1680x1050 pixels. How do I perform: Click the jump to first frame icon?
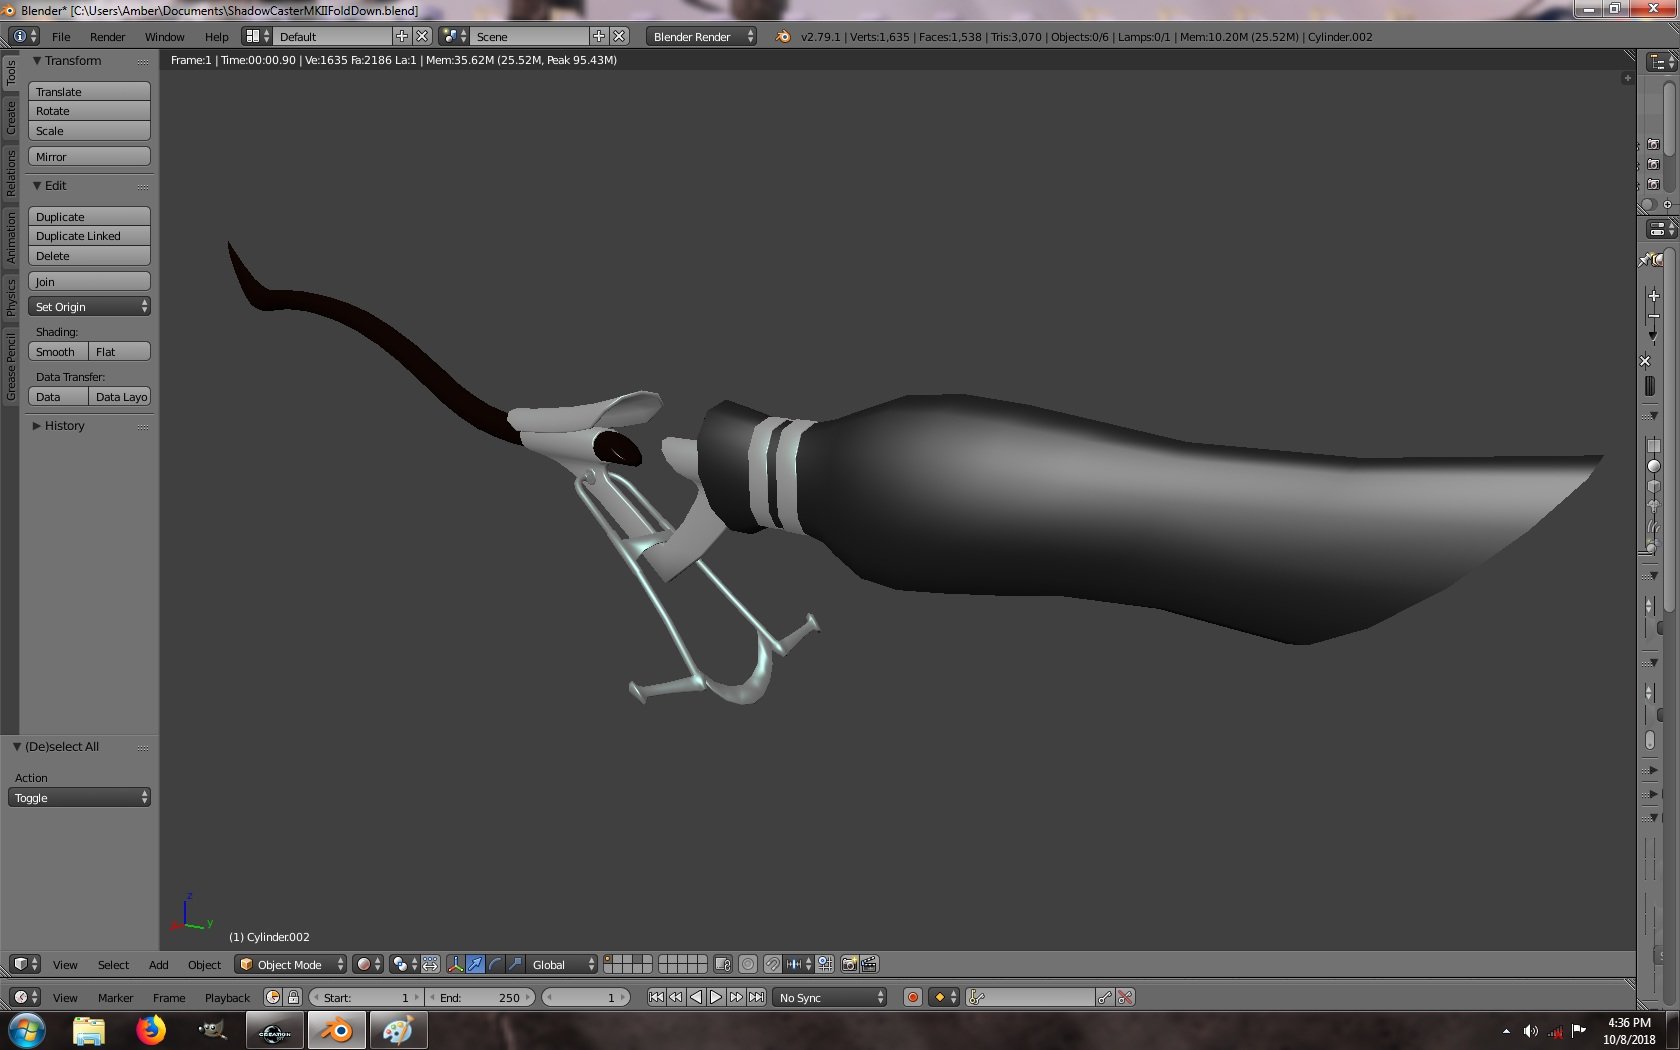pos(656,997)
